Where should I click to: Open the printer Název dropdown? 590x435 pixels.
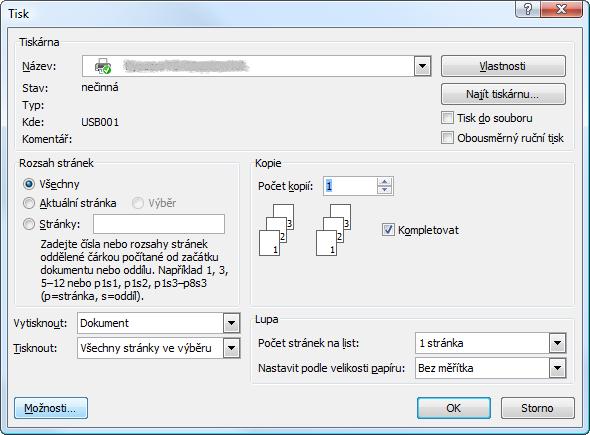pos(423,66)
